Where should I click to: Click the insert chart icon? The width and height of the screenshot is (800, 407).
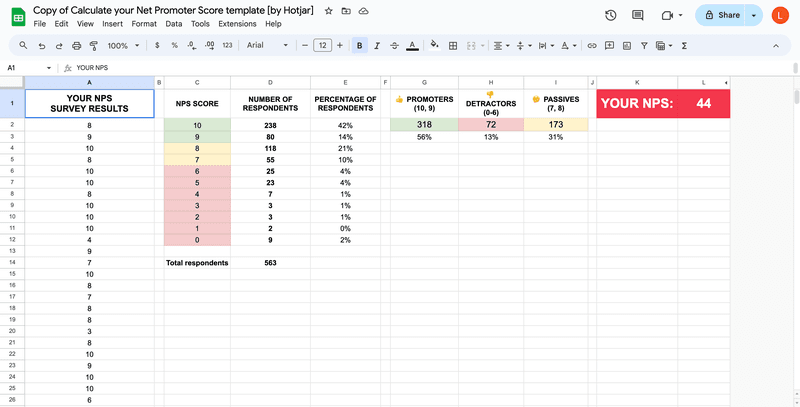tap(627, 46)
